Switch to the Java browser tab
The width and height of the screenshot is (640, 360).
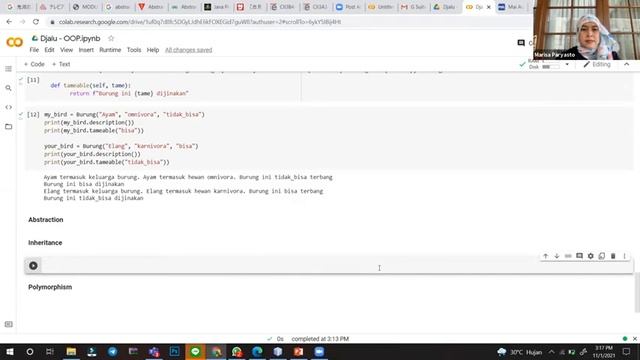[x=217, y=7]
